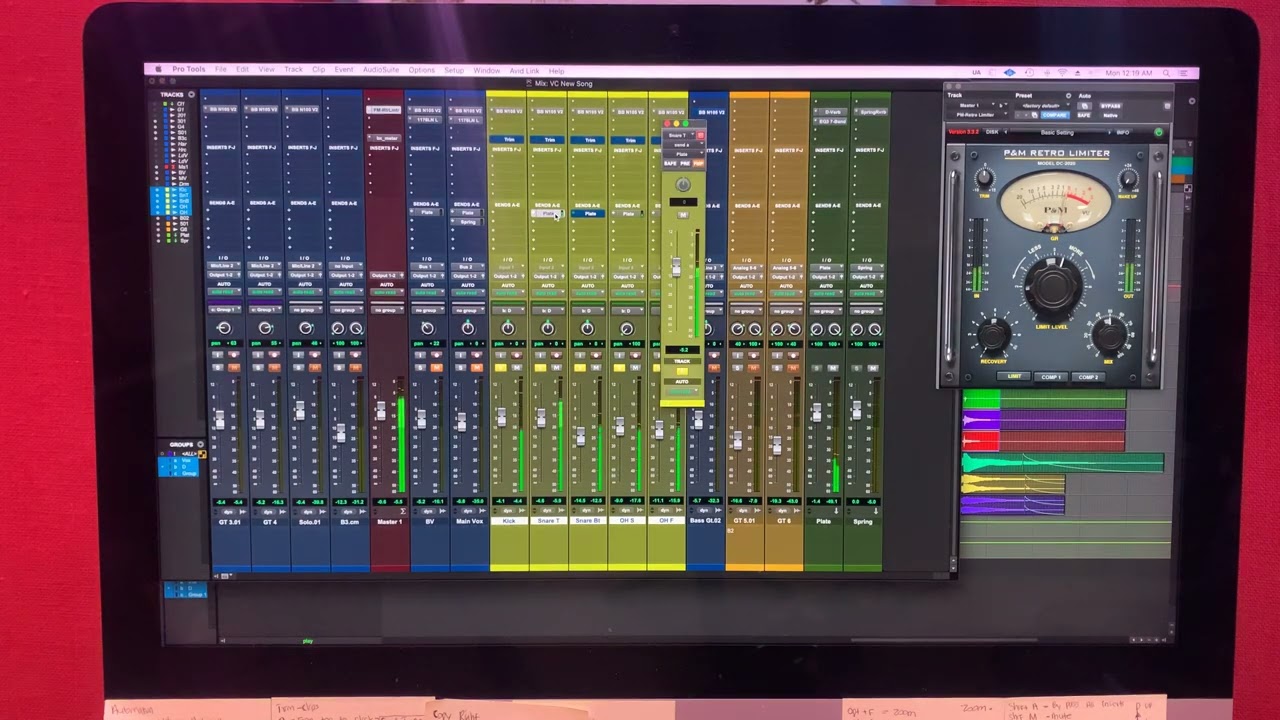The image size is (1280, 720).
Task: Move the fader in the floating send window
Action: [x=676, y=267]
